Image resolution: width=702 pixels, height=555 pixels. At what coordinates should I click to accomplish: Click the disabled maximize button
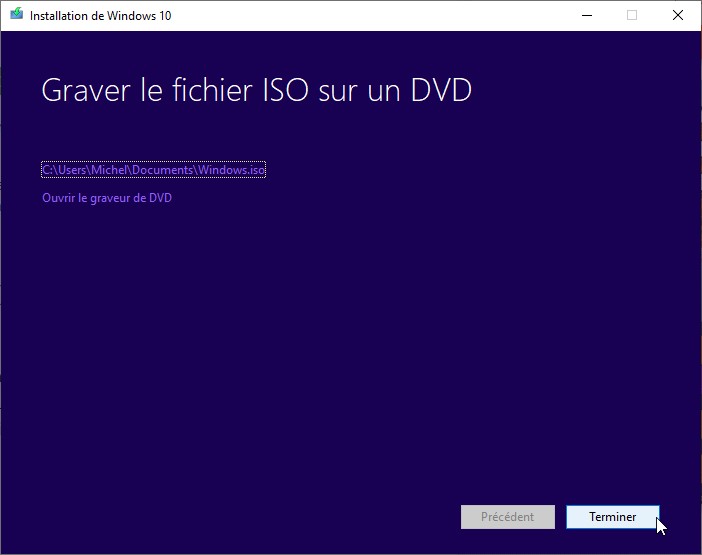click(x=631, y=15)
